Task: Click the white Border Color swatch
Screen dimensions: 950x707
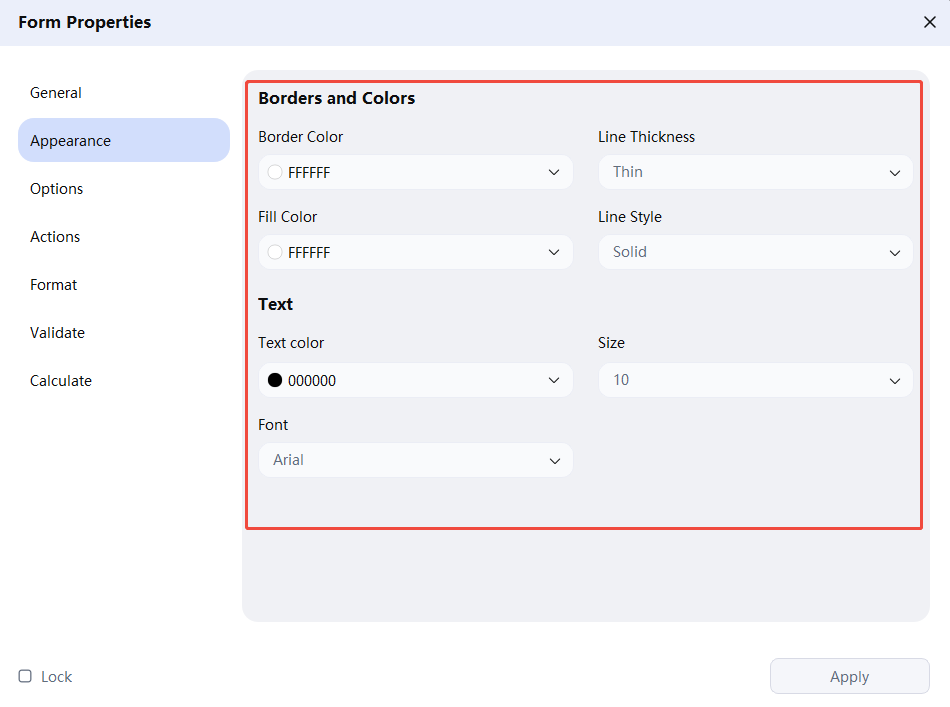Action: click(x=275, y=172)
